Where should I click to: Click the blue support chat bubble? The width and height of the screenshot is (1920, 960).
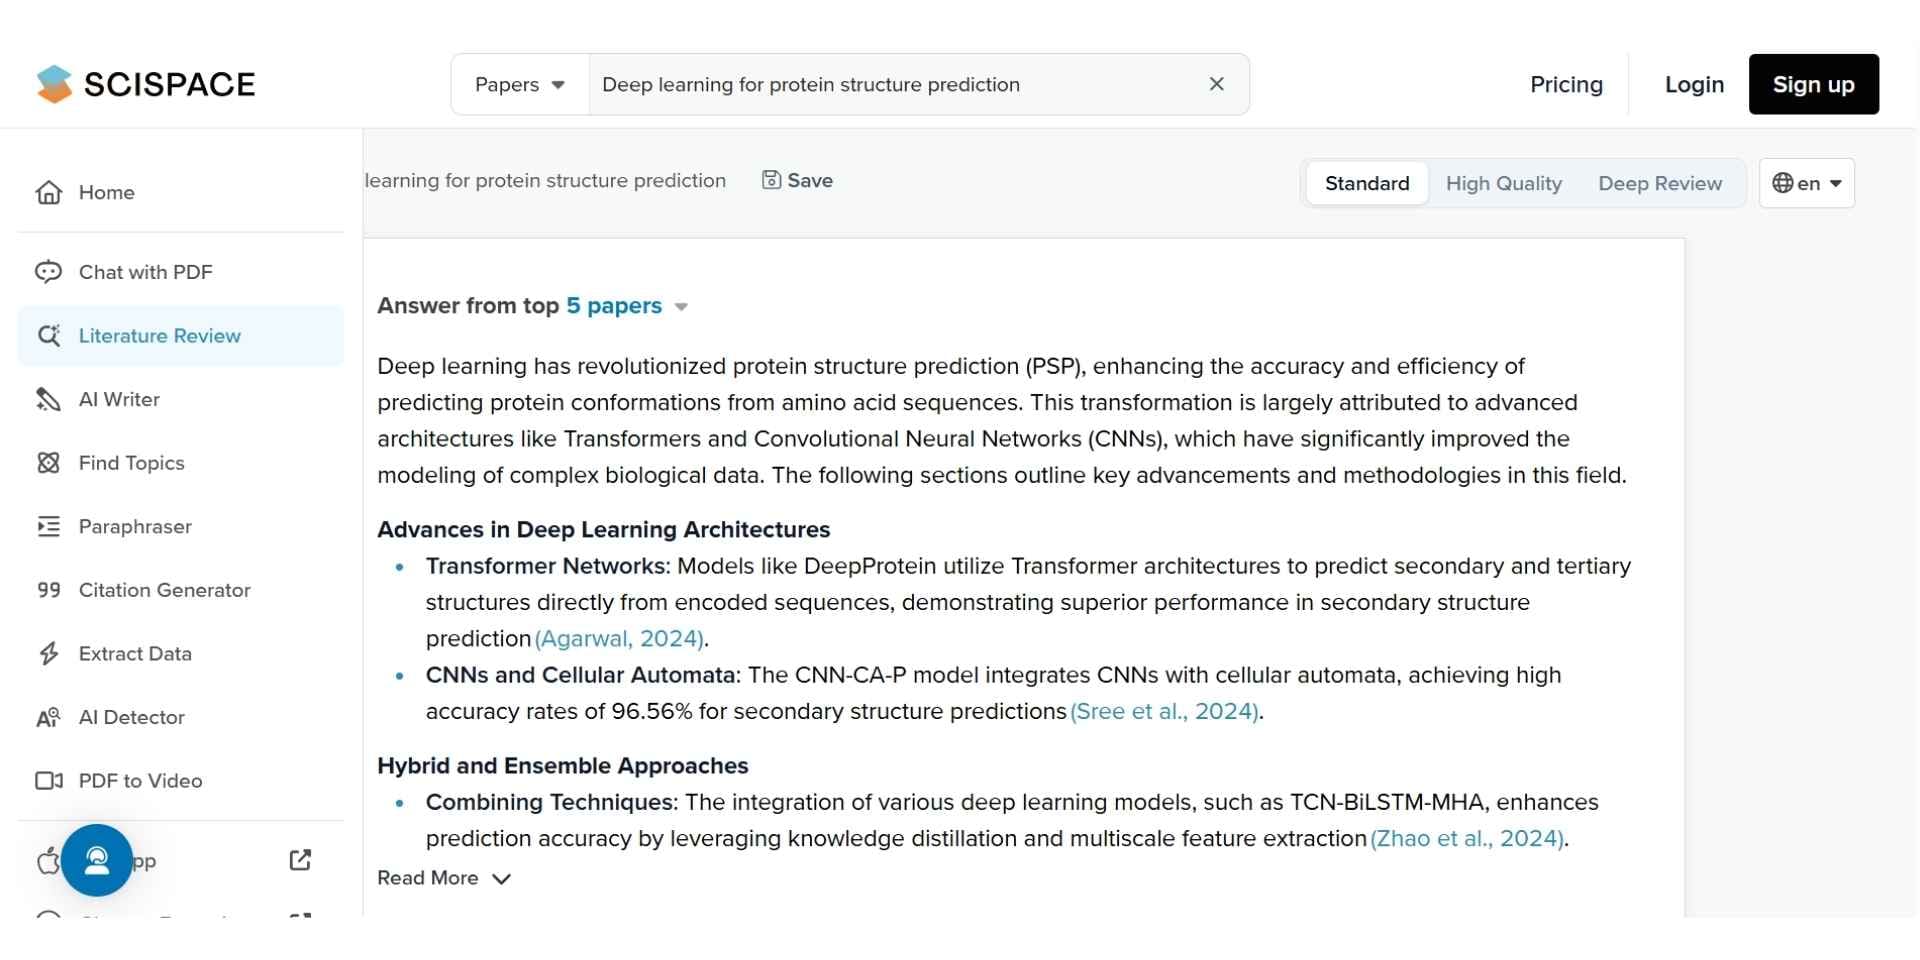pyautogui.click(x=97, y=860)
